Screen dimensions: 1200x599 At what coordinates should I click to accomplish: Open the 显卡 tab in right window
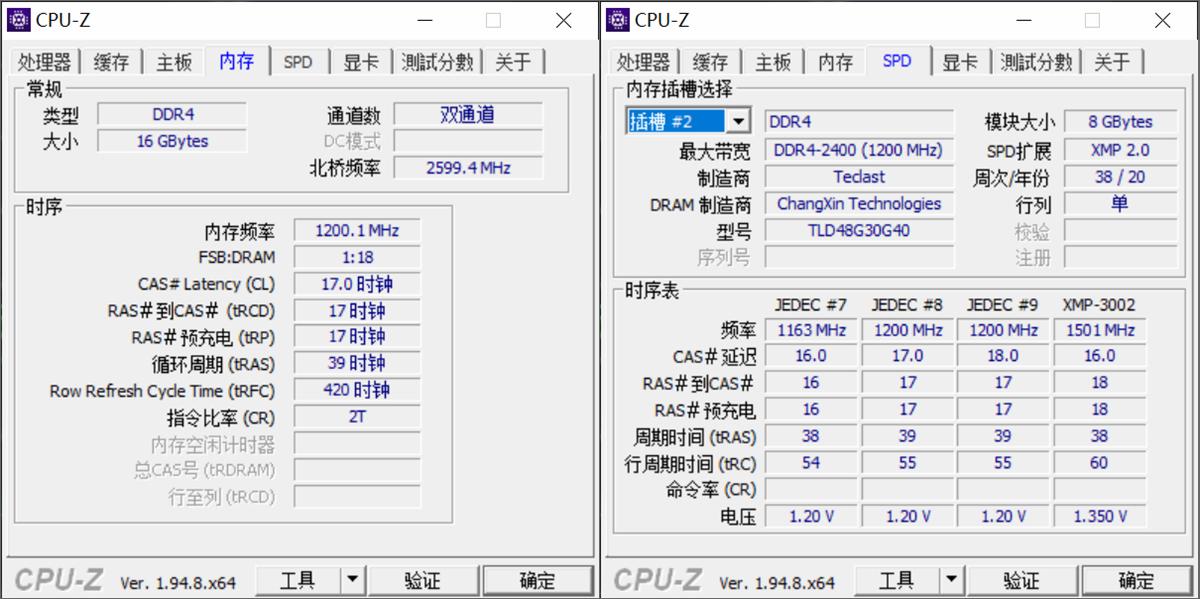click(960, 62)
